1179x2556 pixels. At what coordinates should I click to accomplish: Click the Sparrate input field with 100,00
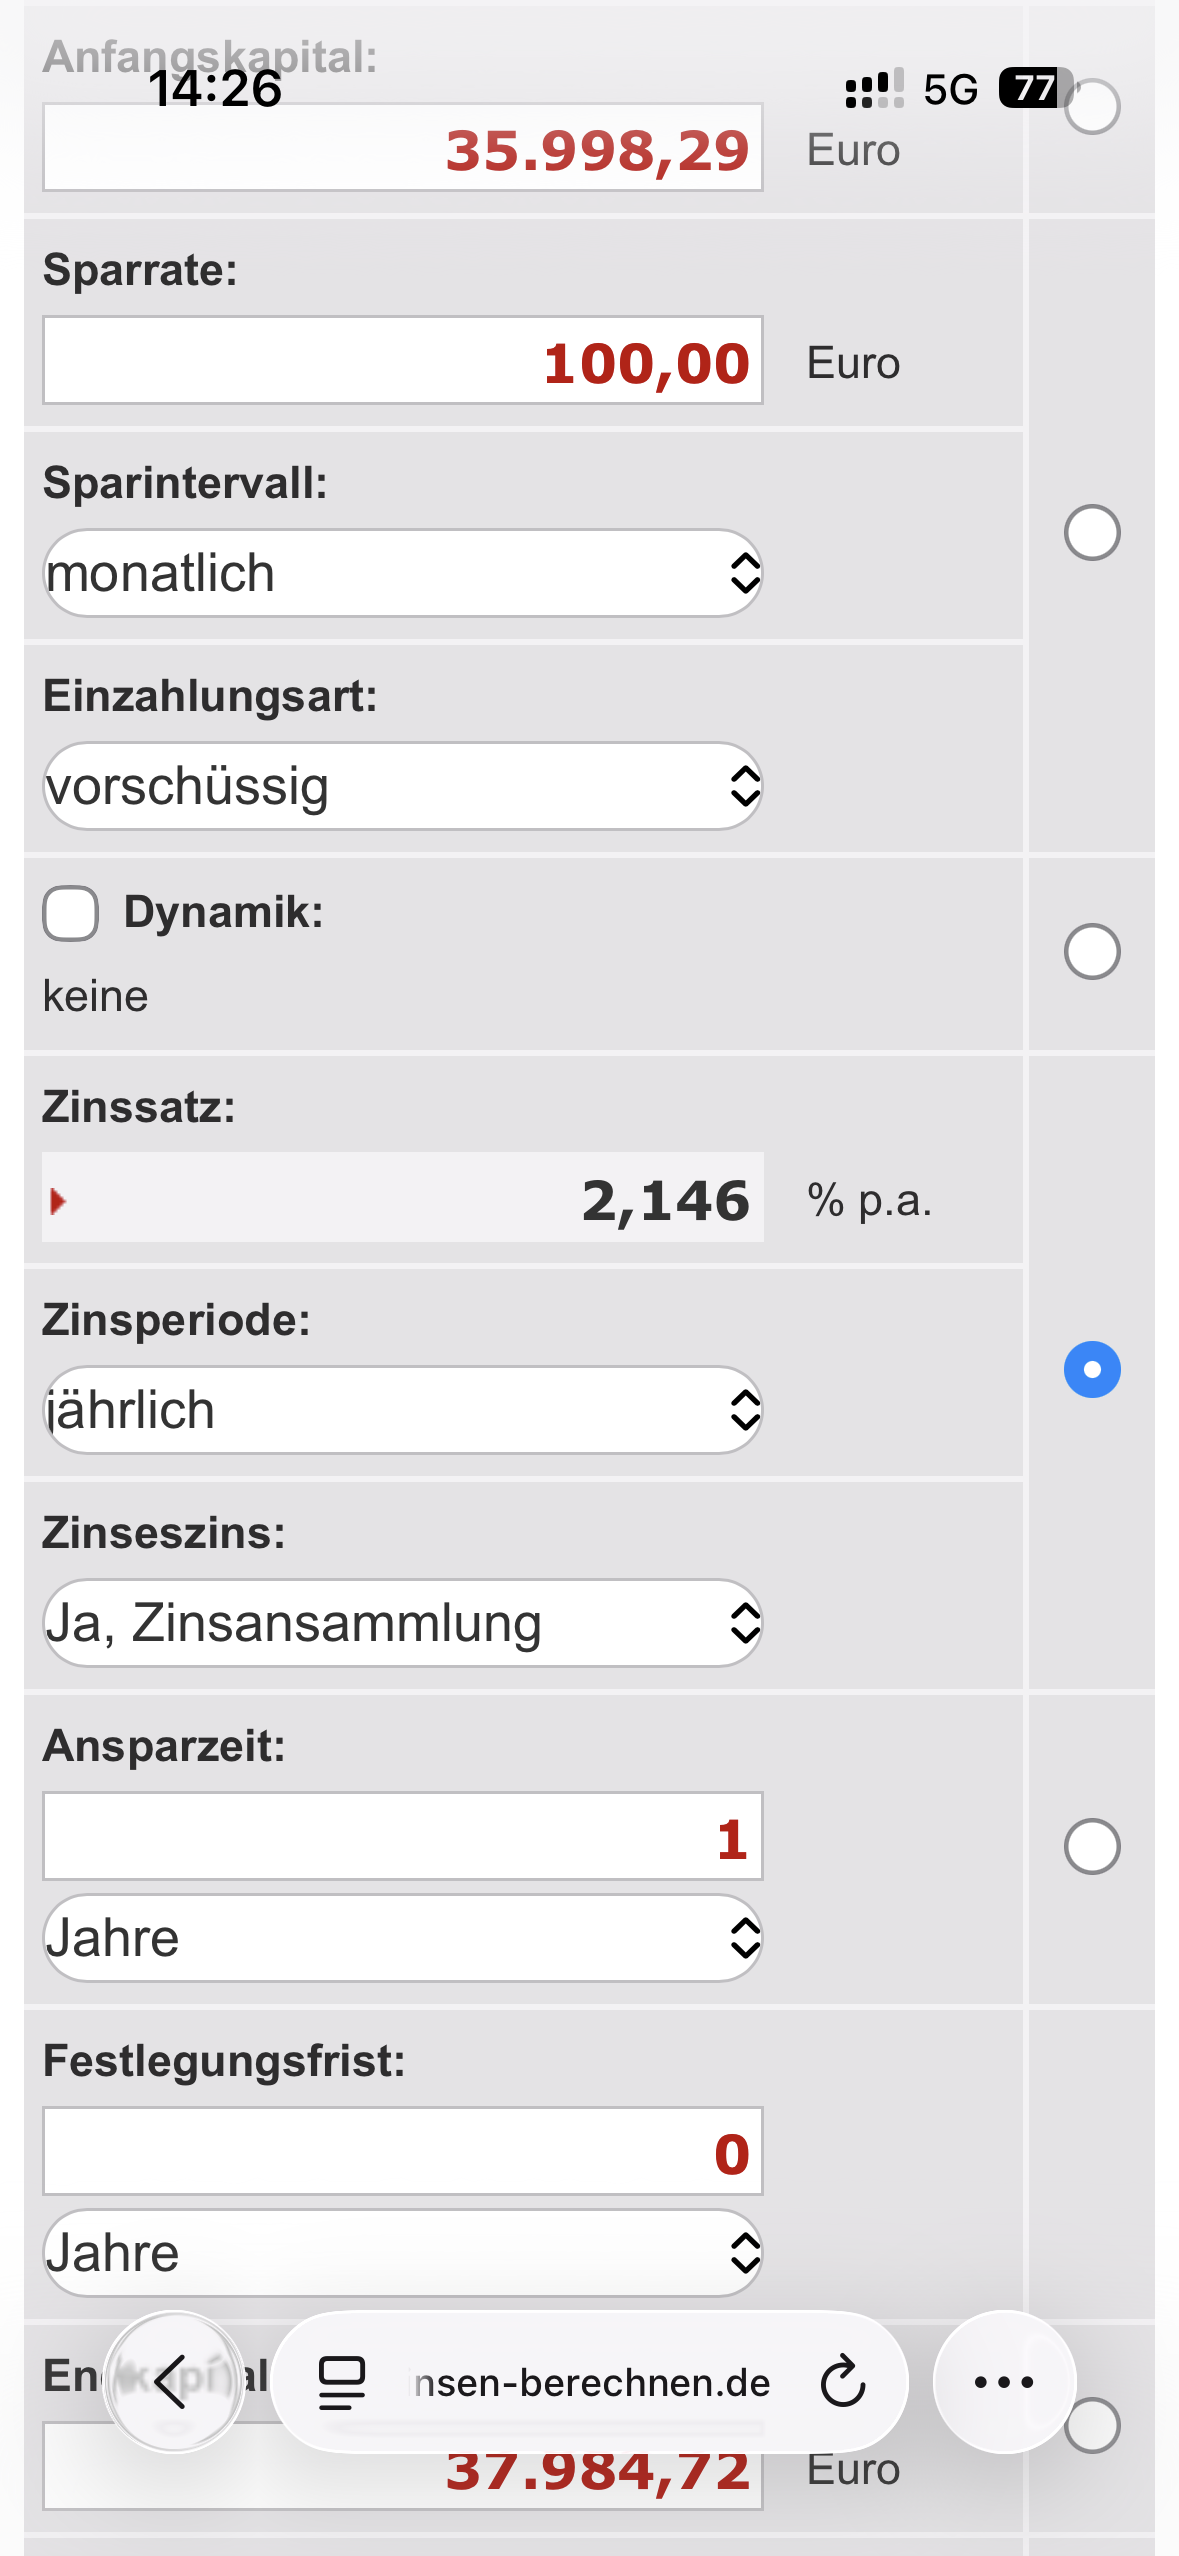point(403,361)
